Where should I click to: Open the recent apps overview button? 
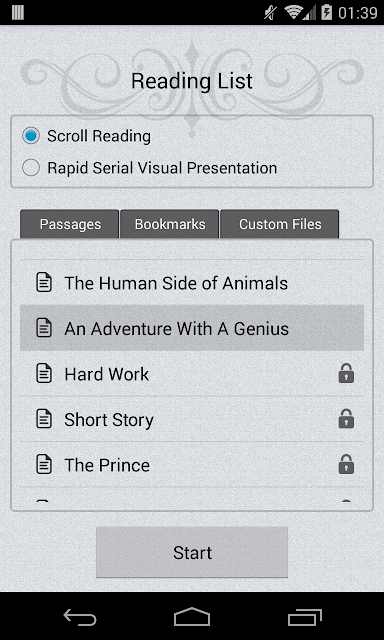(305, 617)
